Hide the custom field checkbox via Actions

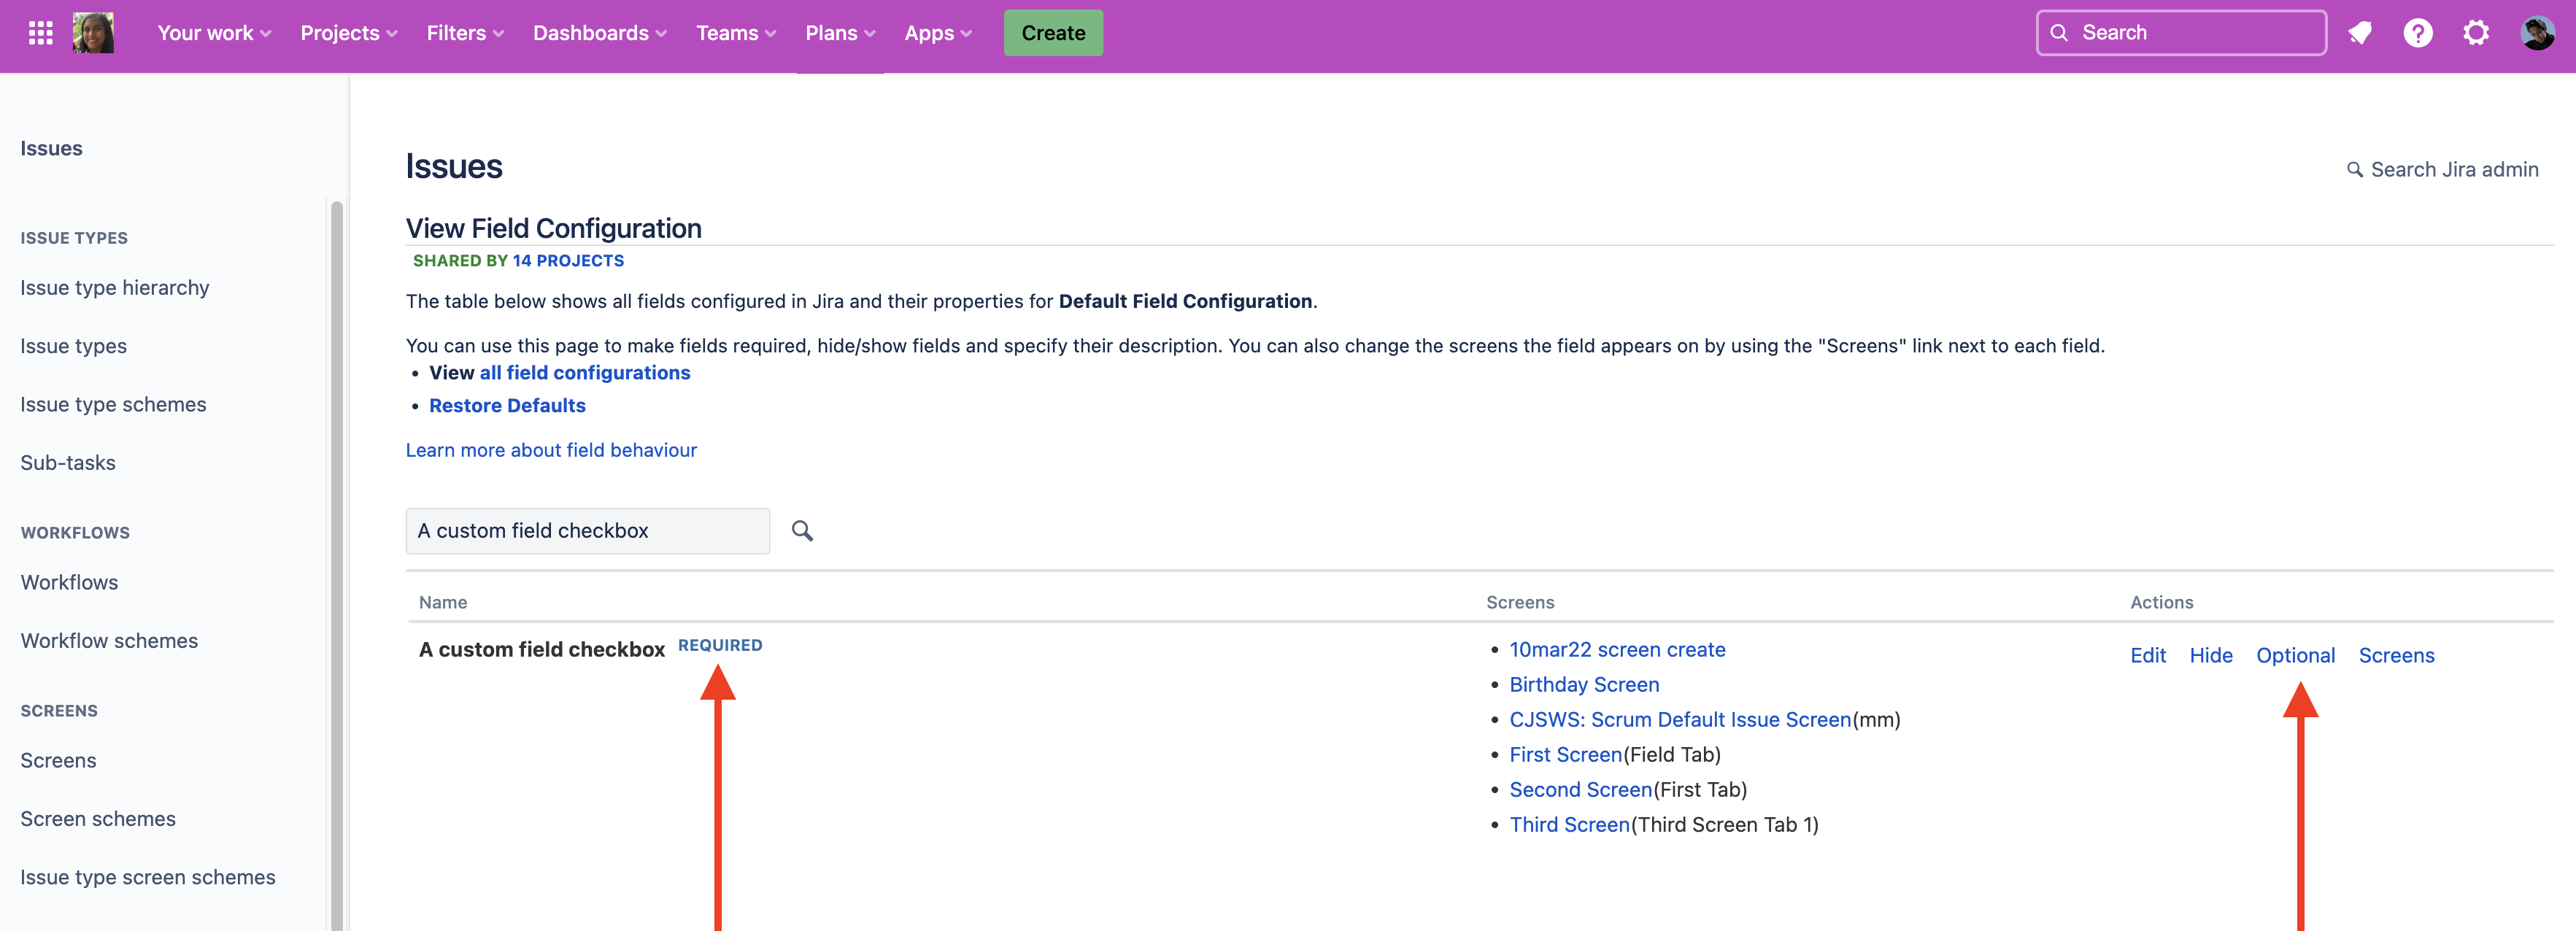(2211, 655)
